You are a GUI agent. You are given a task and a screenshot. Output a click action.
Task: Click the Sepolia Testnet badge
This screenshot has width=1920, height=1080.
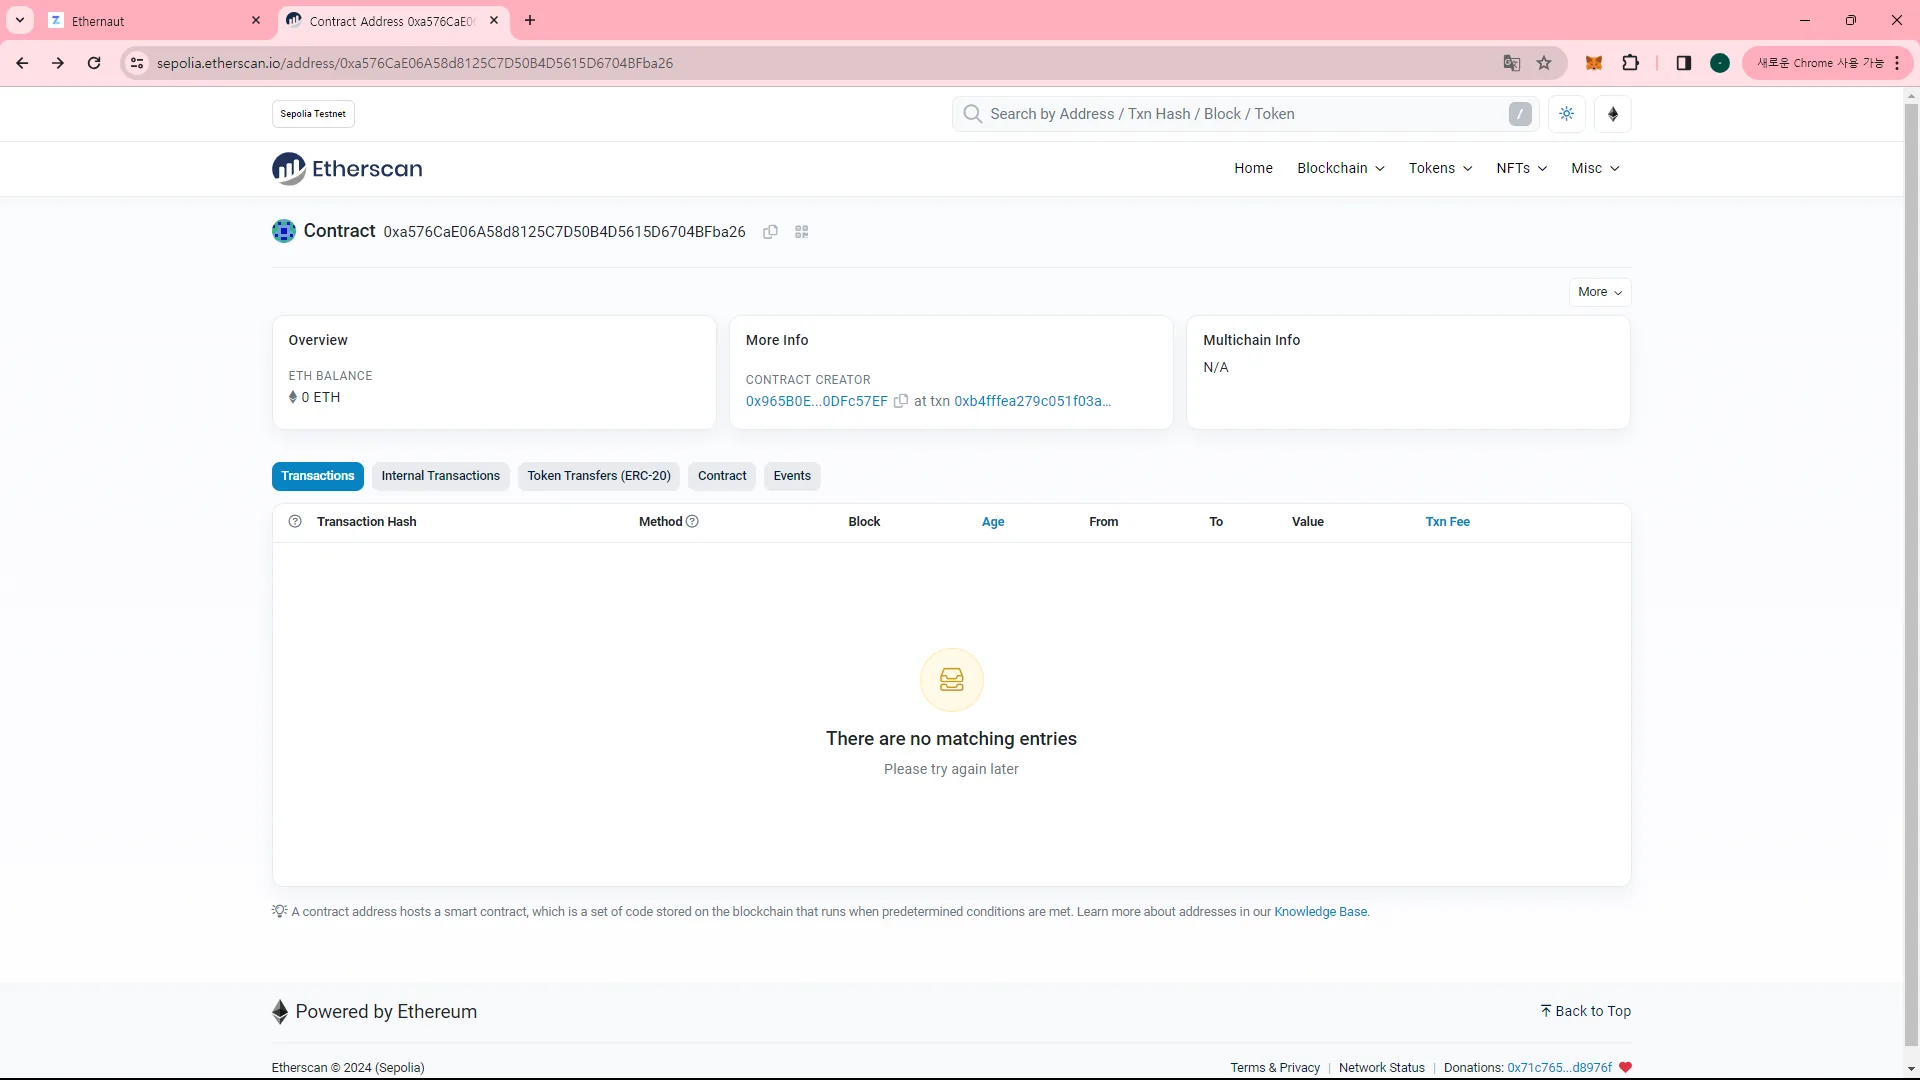point(313,114)
